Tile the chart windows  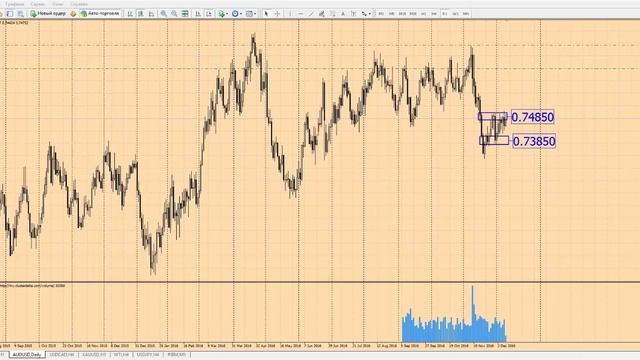pos(185,14)
